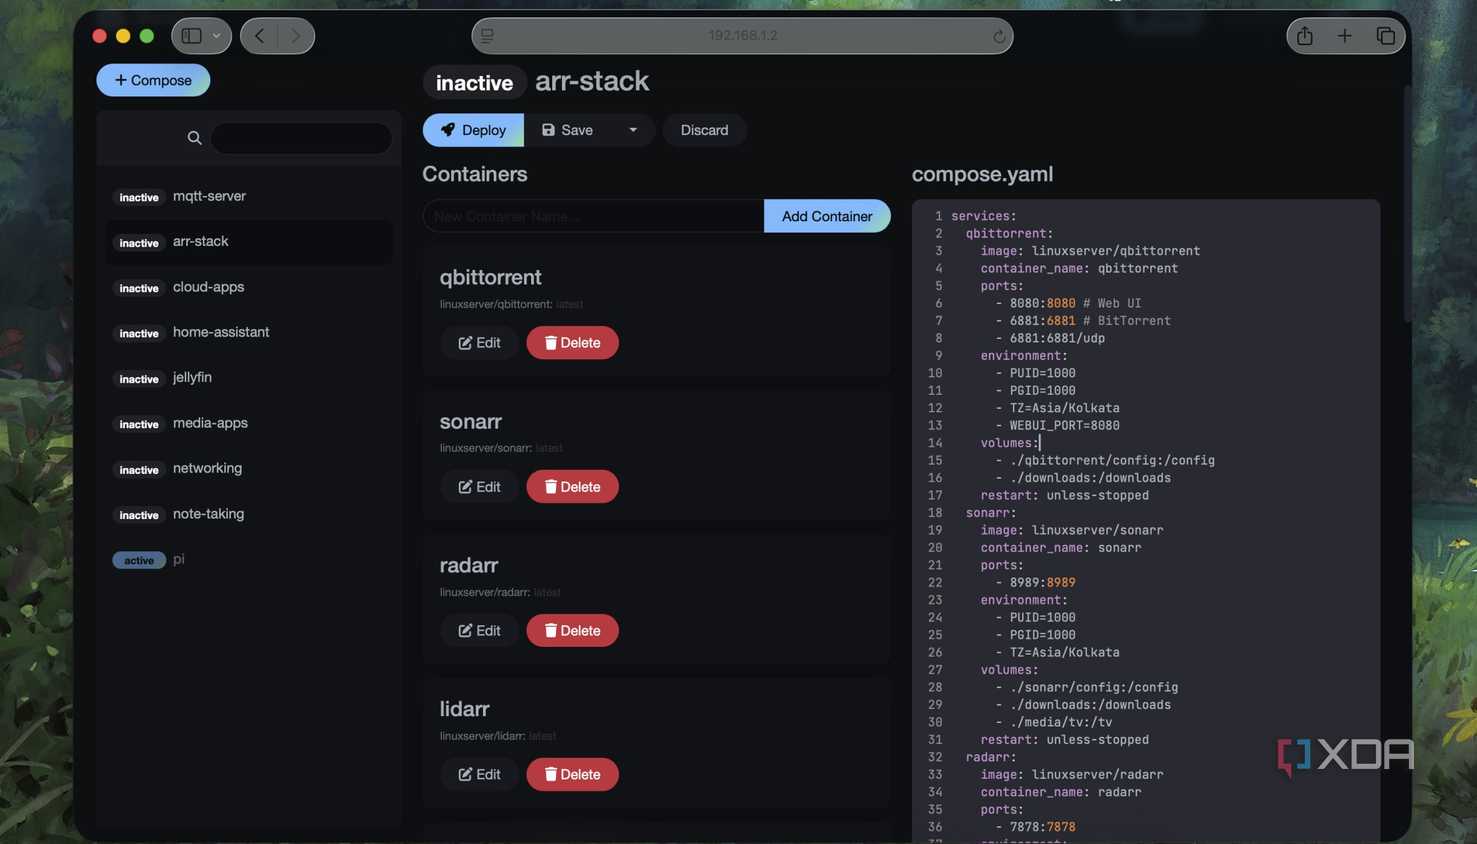Create a new stack with Compose button
The width and height of the screenshot is (1477, 844).
click(x=153, y=80)
